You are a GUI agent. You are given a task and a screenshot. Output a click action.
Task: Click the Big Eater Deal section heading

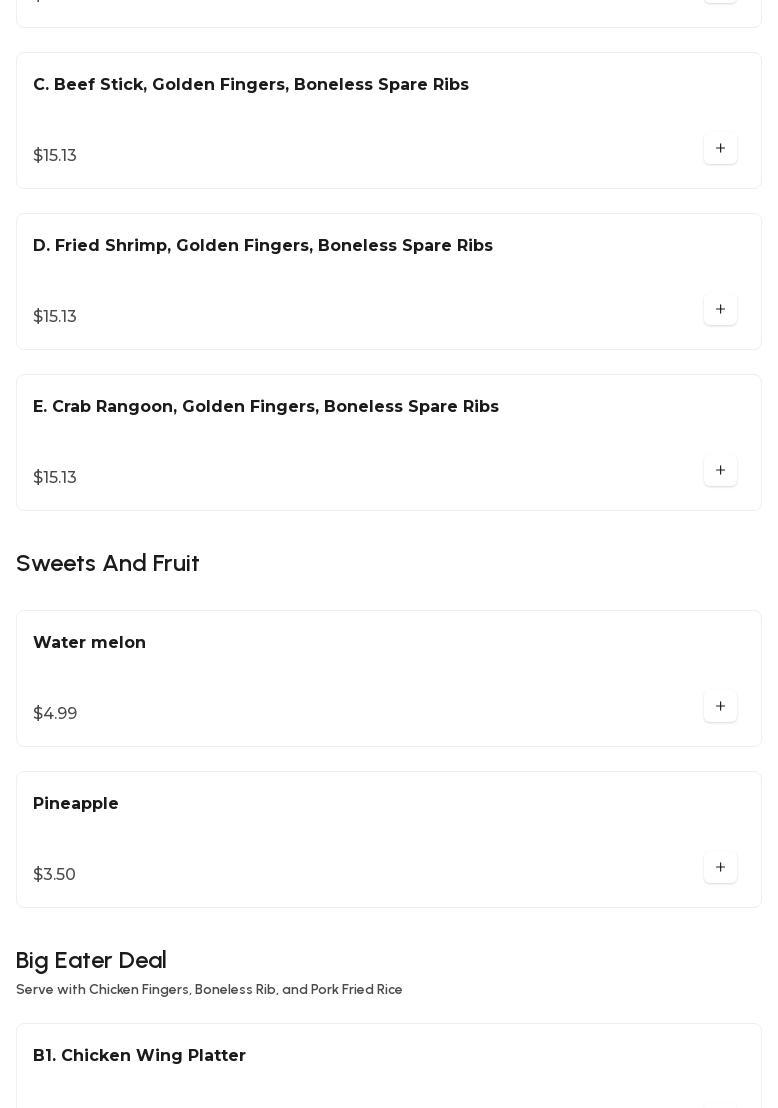click(x=91, y=961)
